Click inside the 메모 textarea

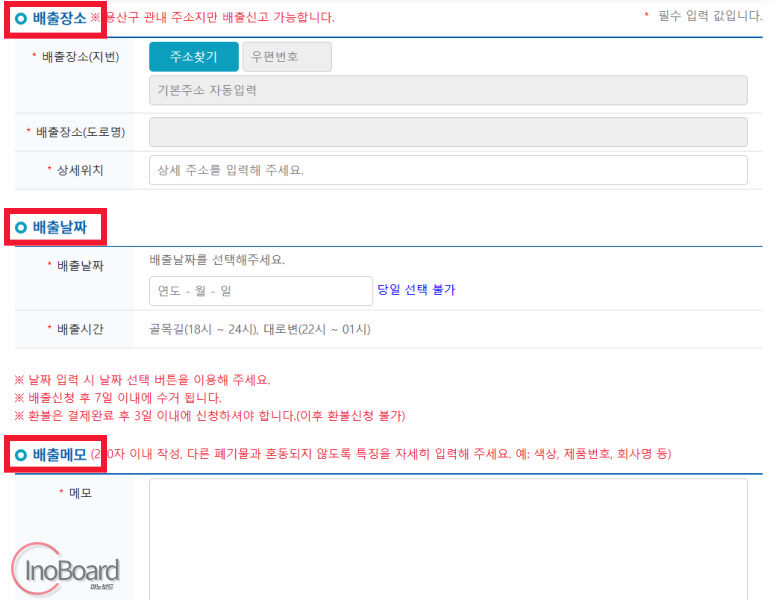pos(448,539)
